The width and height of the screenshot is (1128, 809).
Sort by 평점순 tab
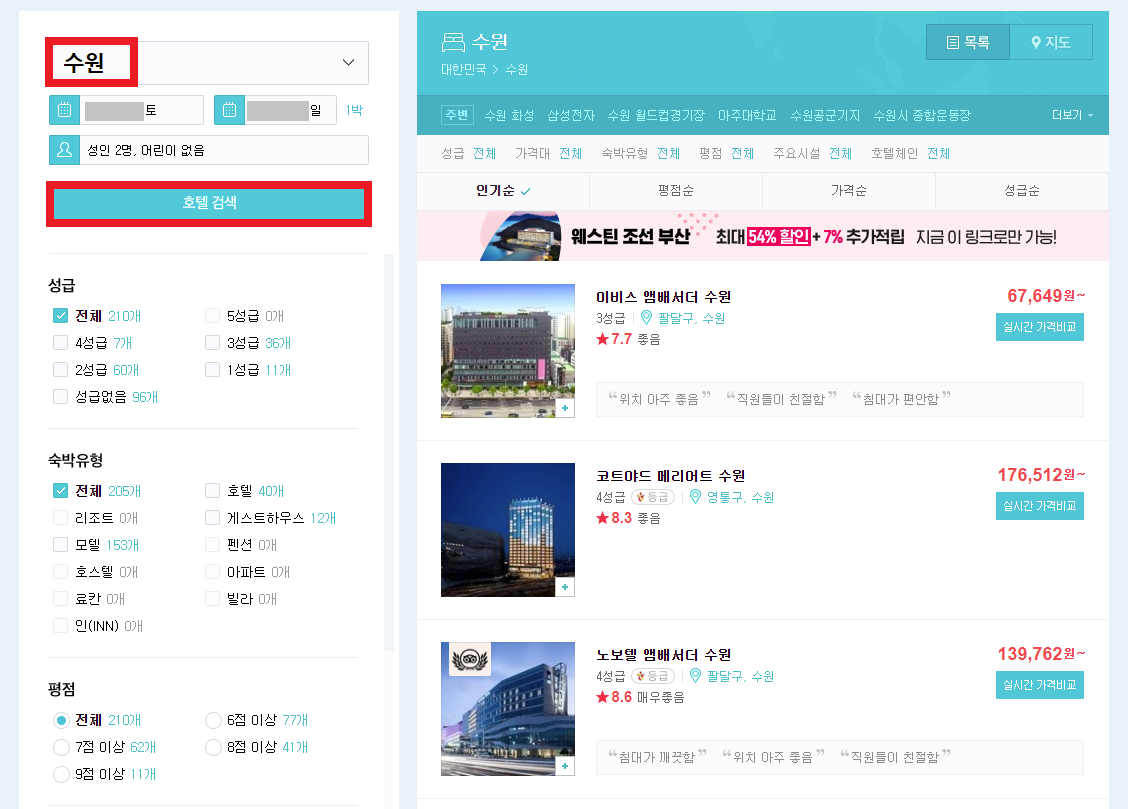click(x=676, y=191)
